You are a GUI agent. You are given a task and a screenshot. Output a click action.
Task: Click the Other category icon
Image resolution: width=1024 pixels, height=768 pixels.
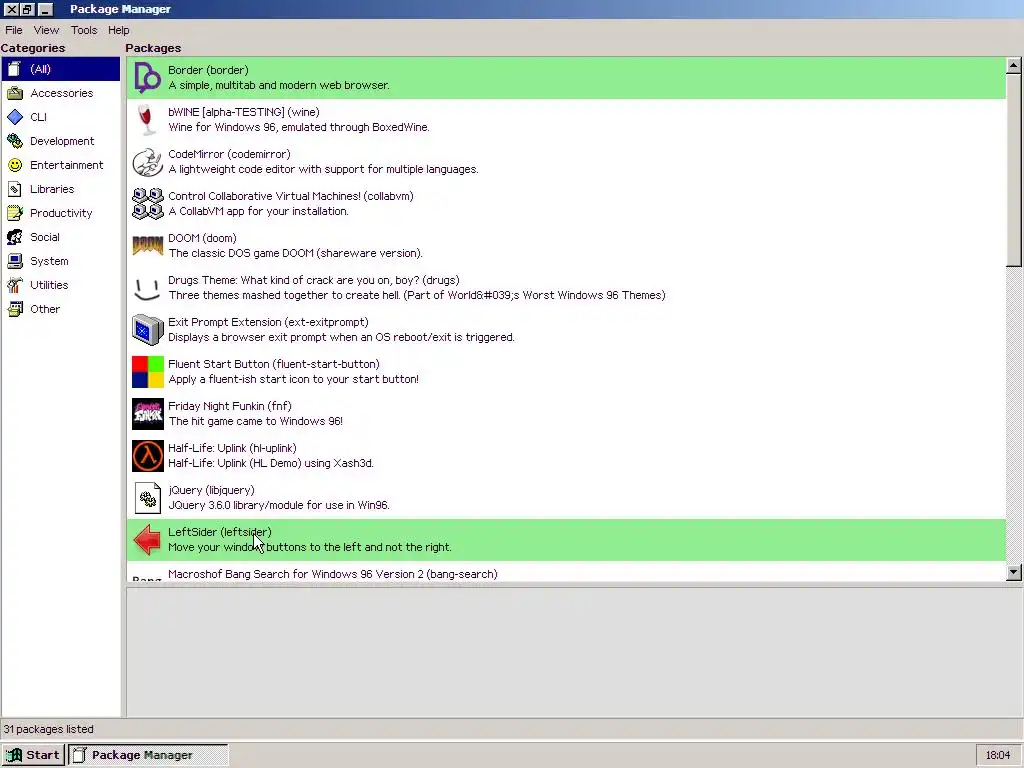pos(15,309)
